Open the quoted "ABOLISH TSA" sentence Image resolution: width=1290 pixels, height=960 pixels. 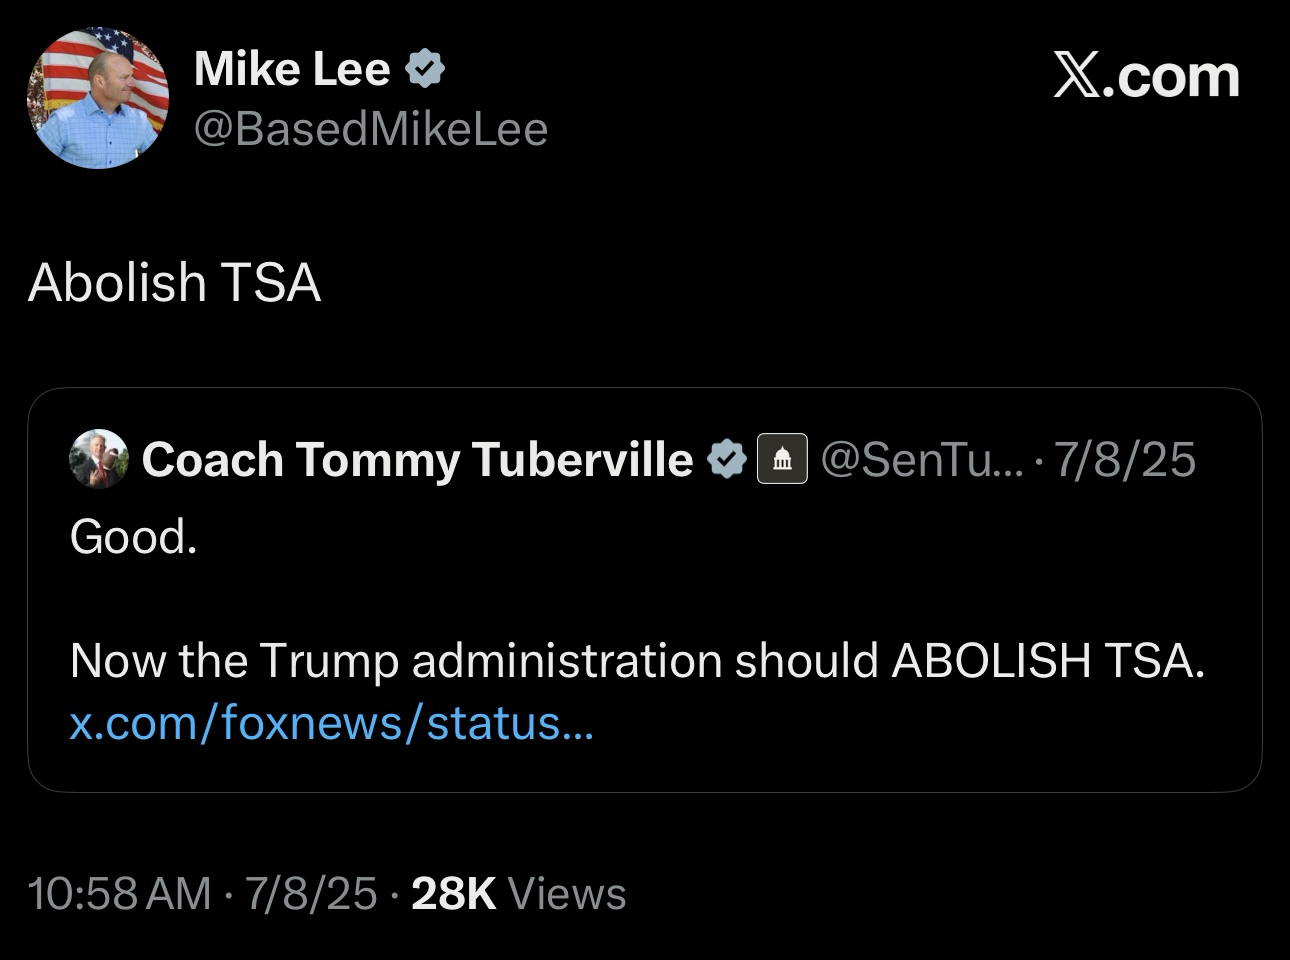[x=637, y=661]
